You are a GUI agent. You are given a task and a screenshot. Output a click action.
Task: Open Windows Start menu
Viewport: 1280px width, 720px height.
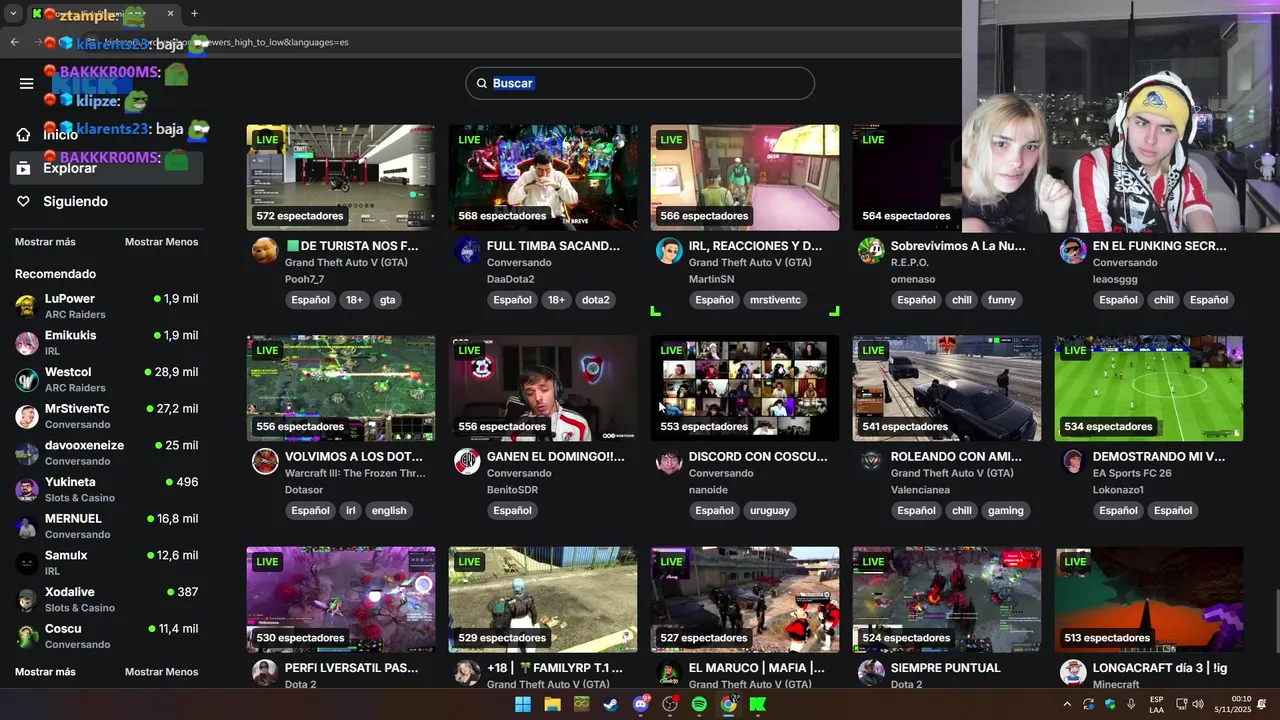pos(523,704)
